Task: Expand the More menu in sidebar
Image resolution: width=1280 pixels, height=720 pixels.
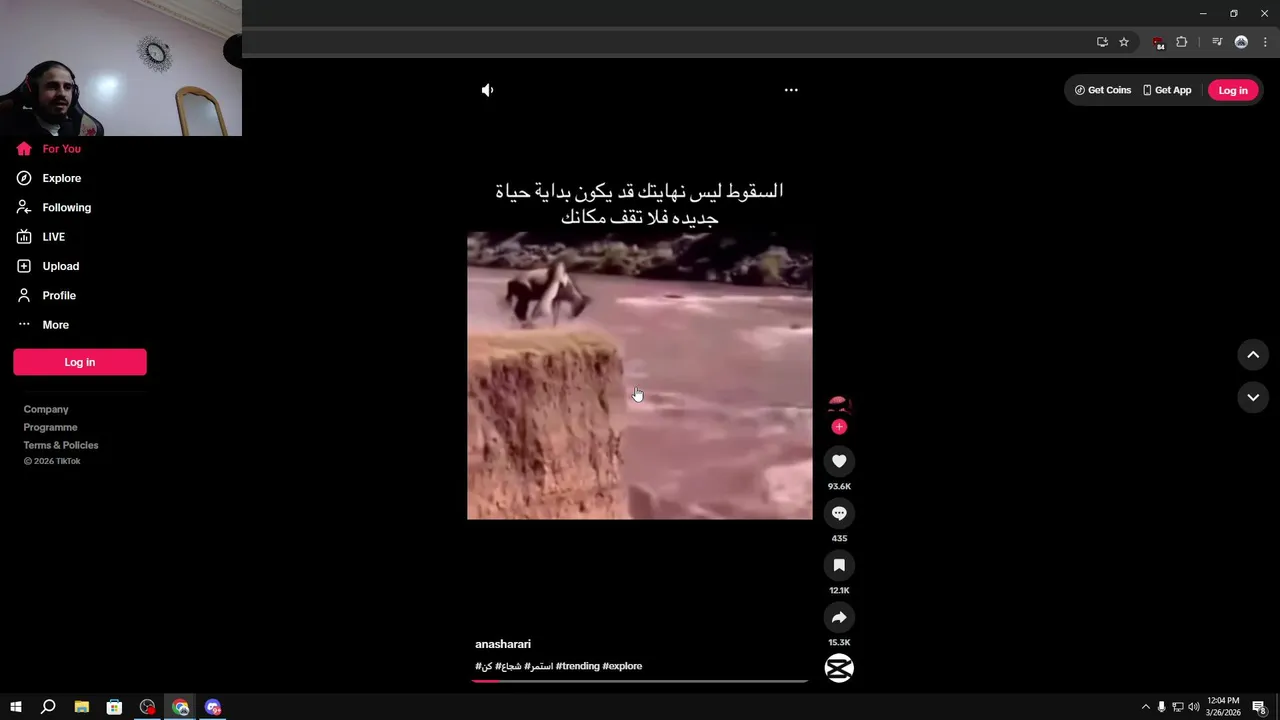Action: tap(55, 325)
